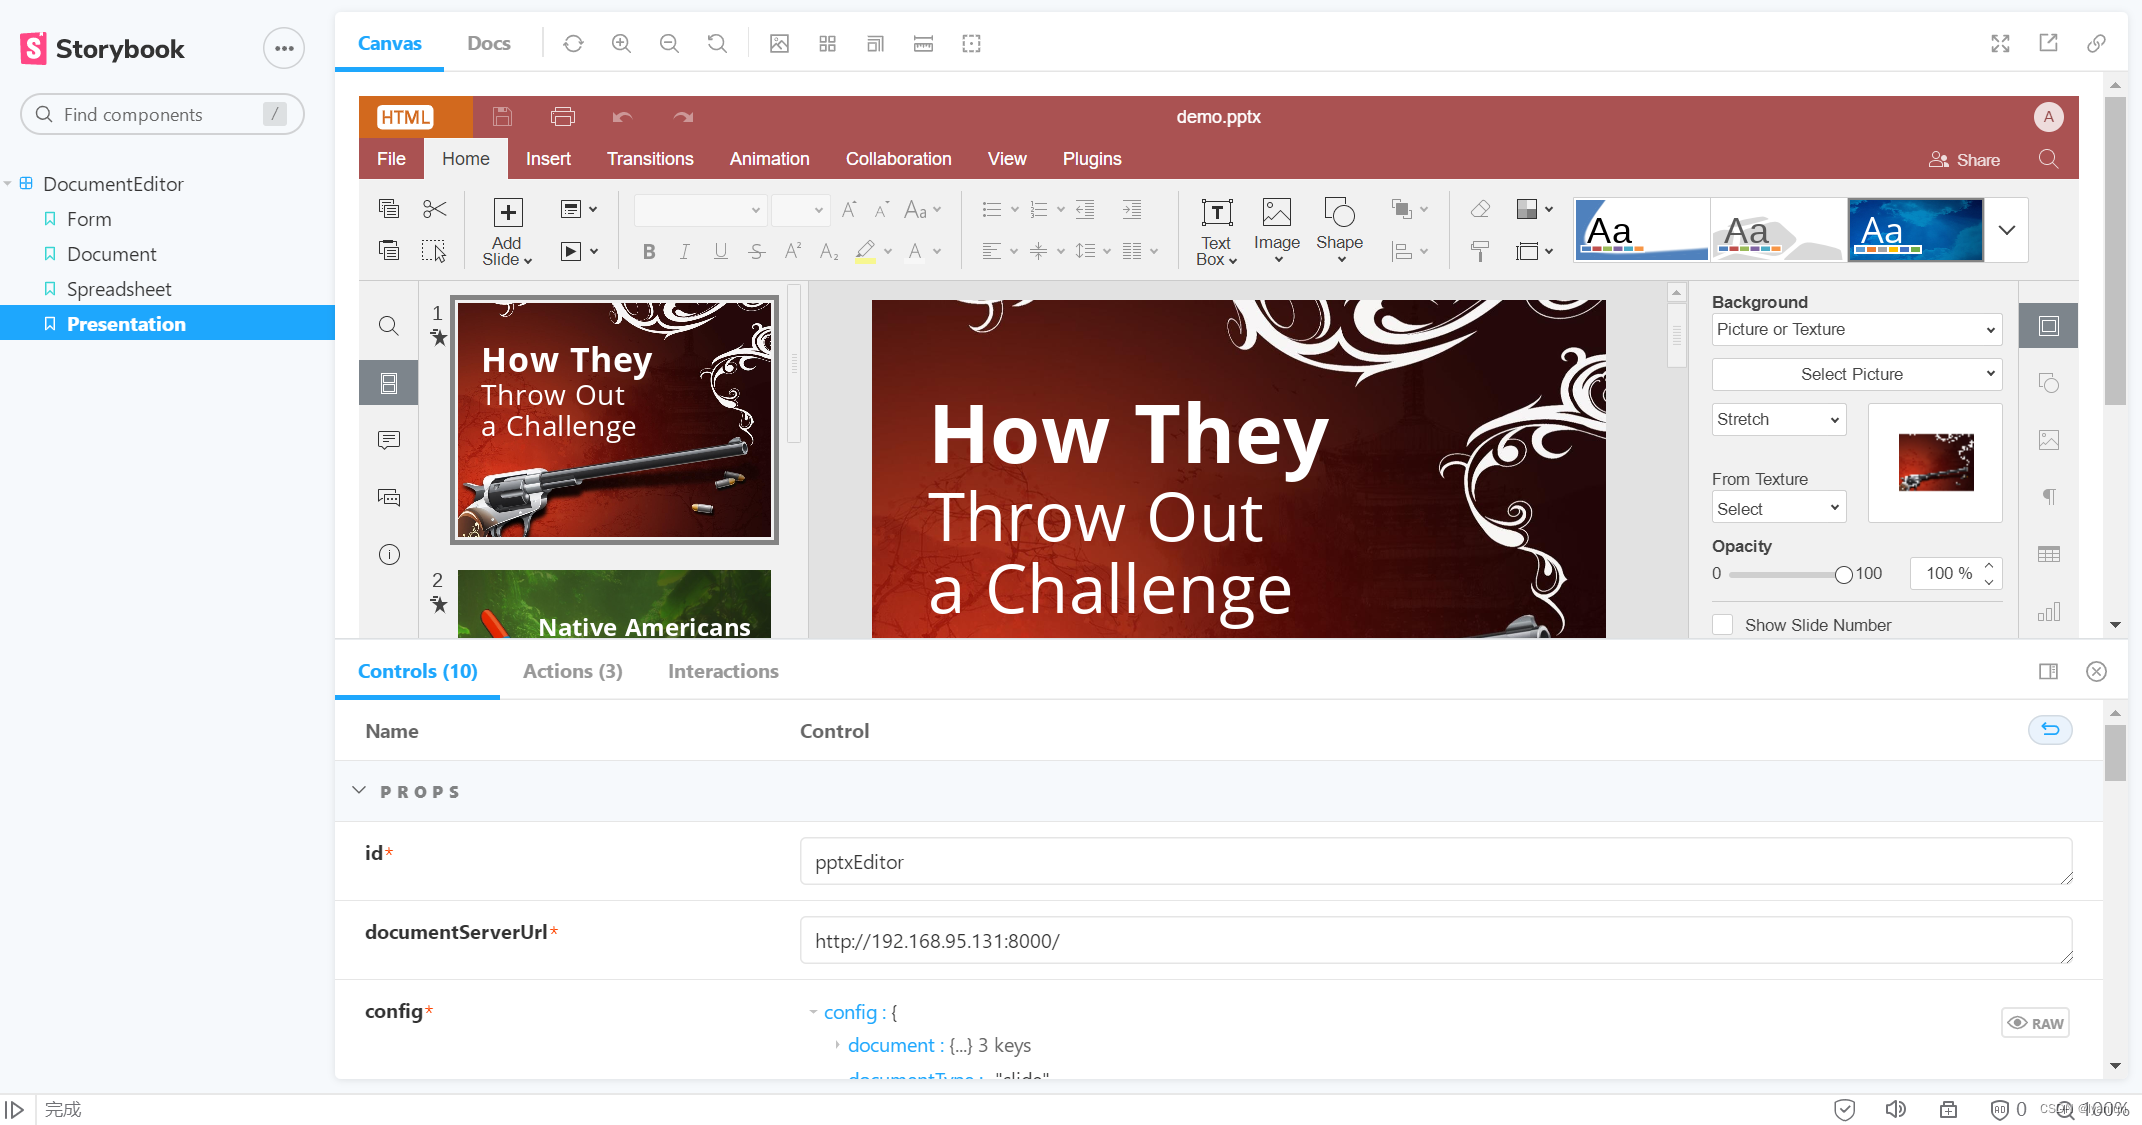The image size is (2142, 1125).
Task: Switch to the Docs tab
Action: 488,43
